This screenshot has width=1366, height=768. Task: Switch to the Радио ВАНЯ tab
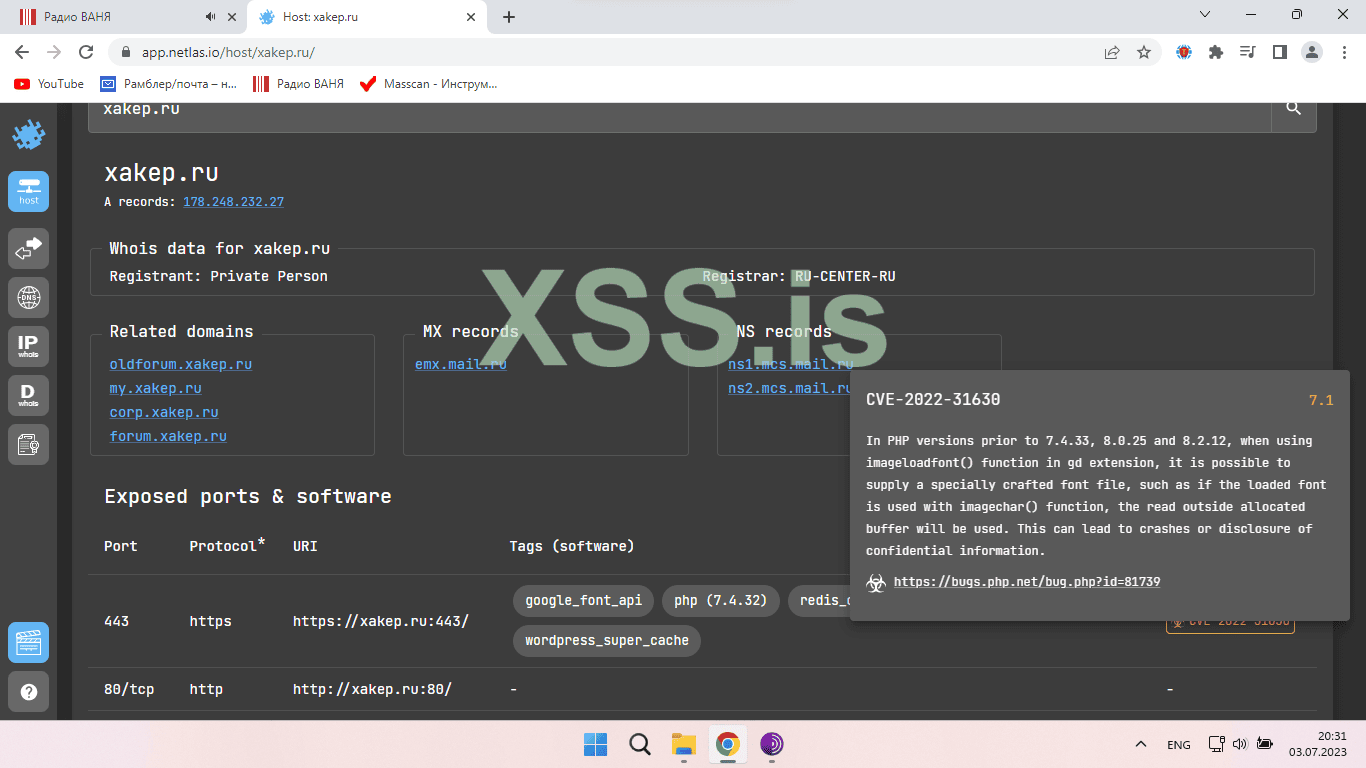(x=124, y=17)
